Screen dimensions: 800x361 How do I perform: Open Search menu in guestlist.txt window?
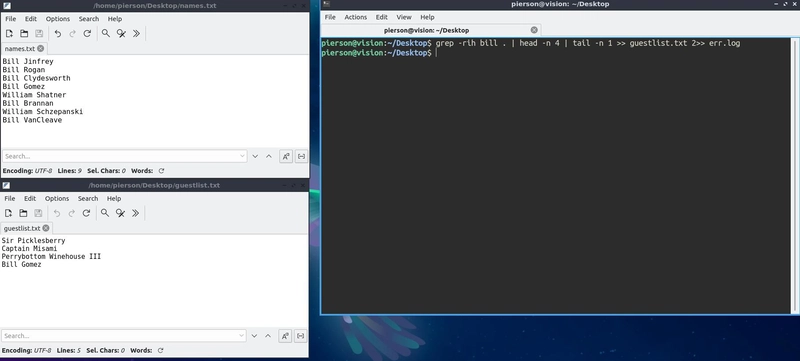[88, 198]
